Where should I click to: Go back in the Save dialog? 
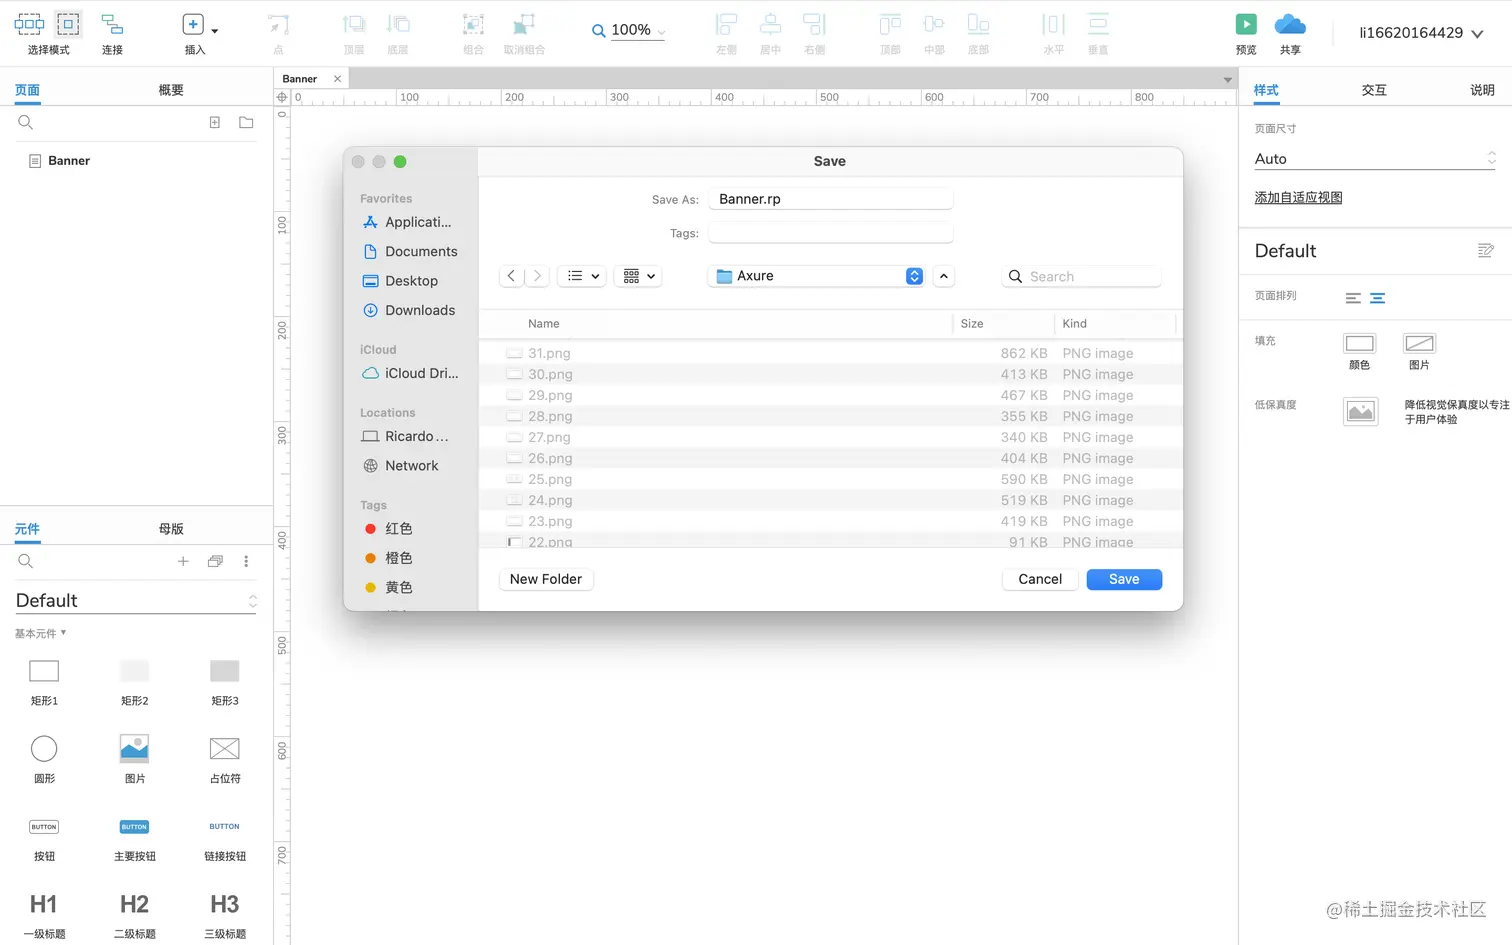coord(511,276)
